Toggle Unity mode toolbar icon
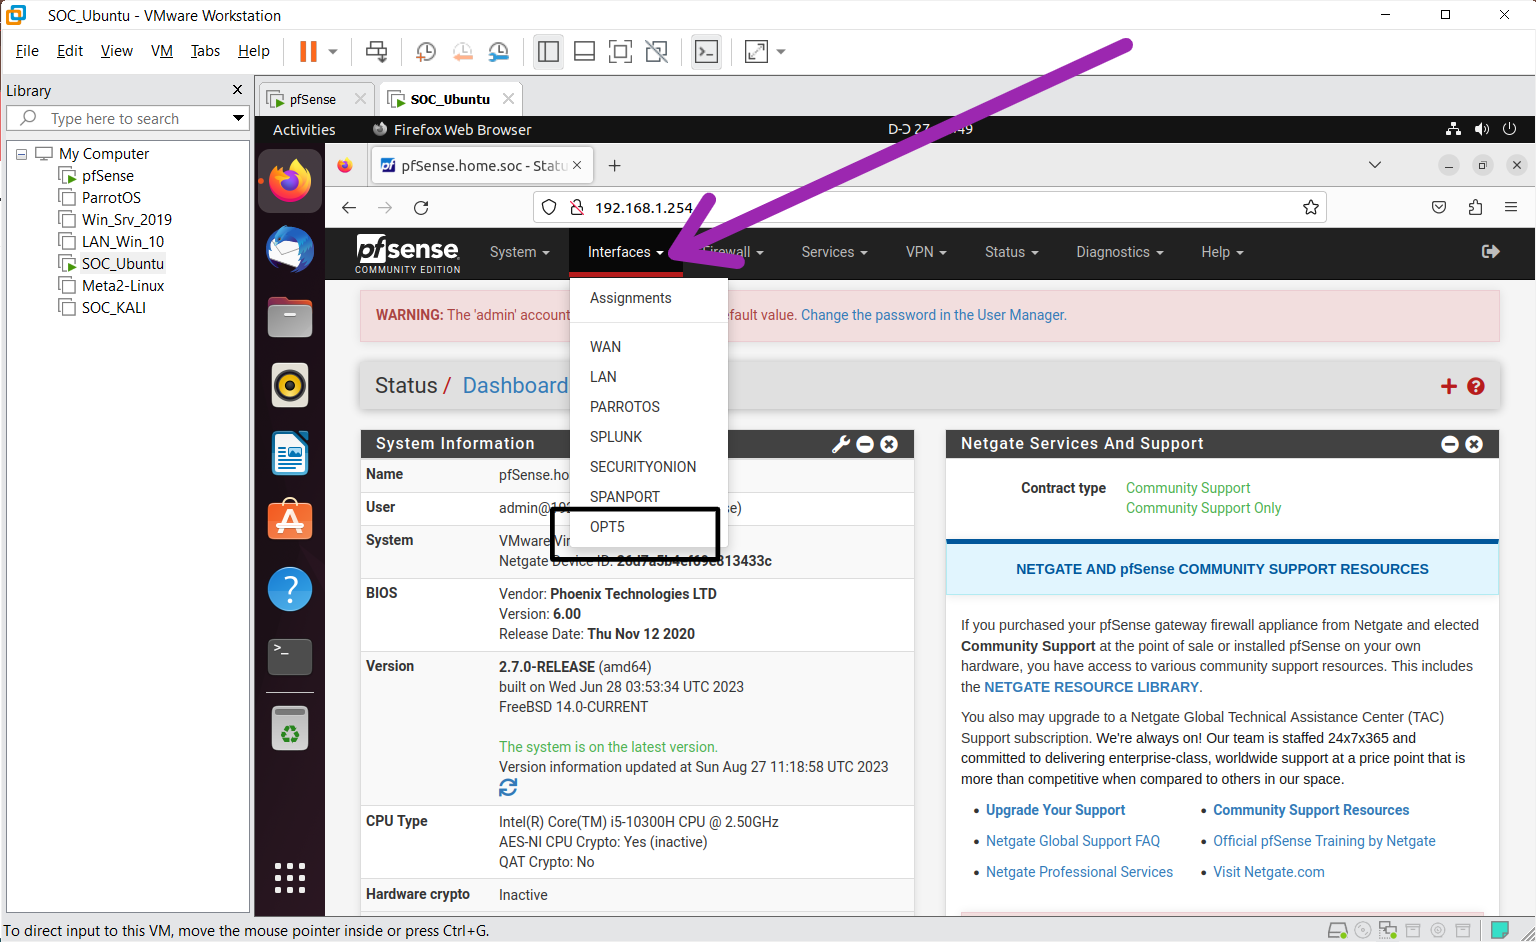 pyautogui.click(x=656, y=51)
